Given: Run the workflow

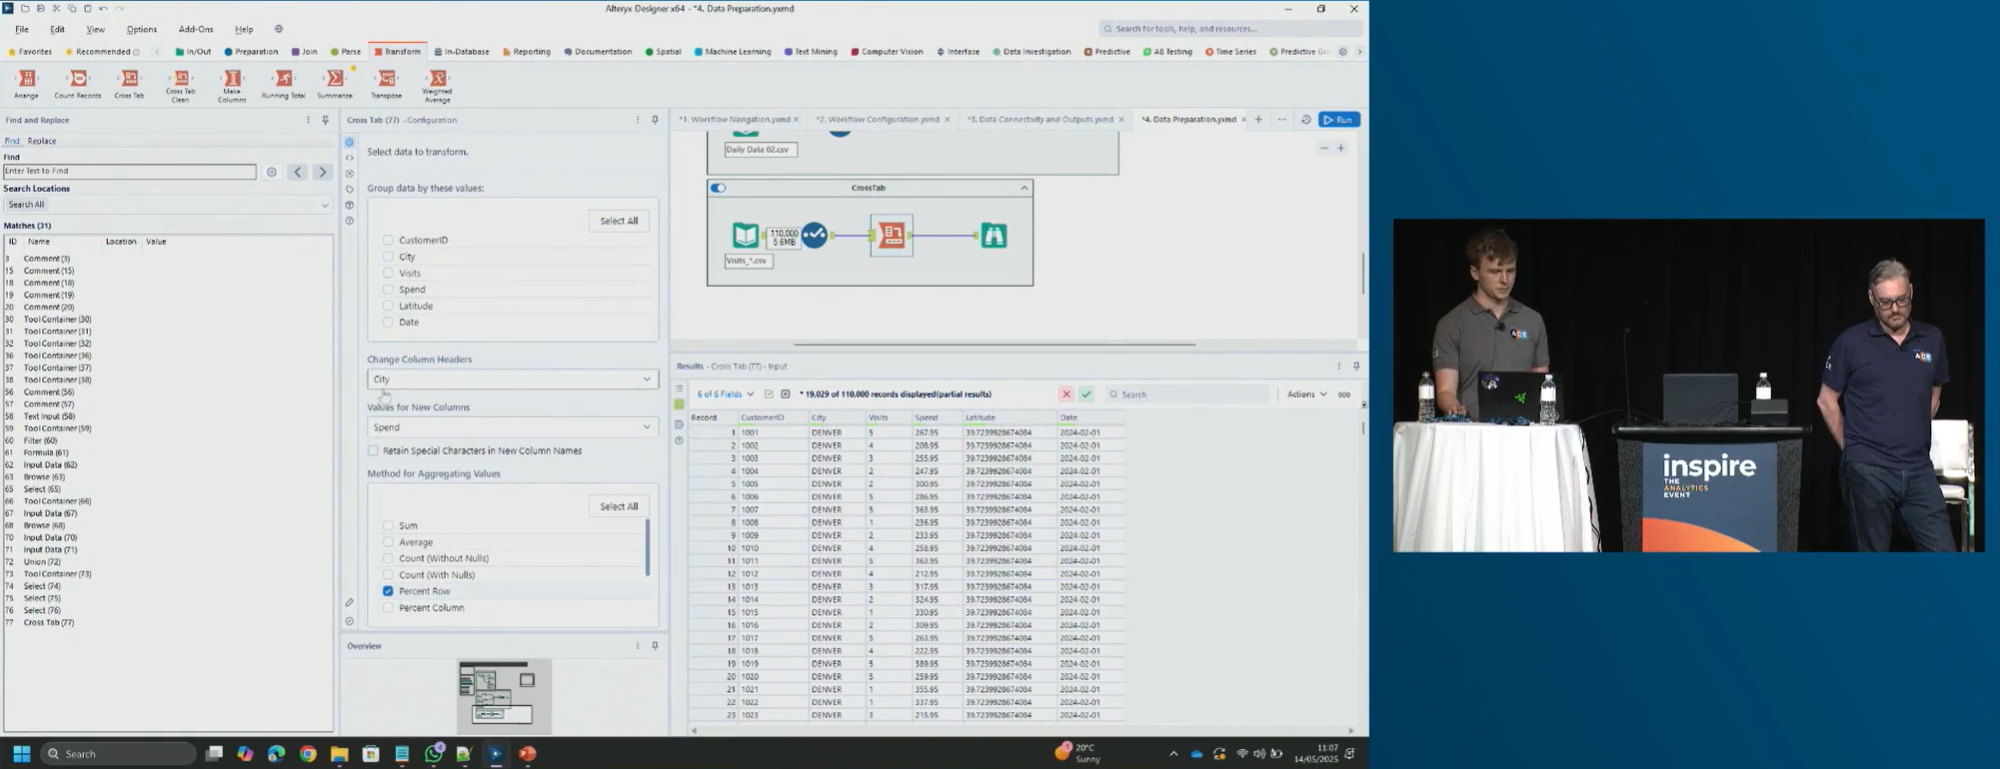Looking at the screenshot, I should (1339, 120).
